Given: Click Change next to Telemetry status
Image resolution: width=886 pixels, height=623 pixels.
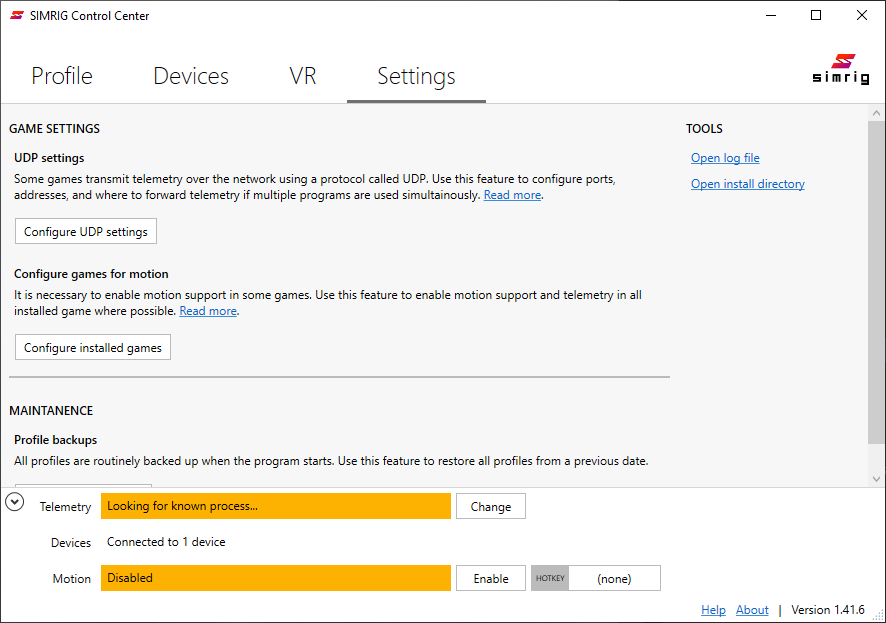Looking at the screenshot, I should click(x=491, y=507).
